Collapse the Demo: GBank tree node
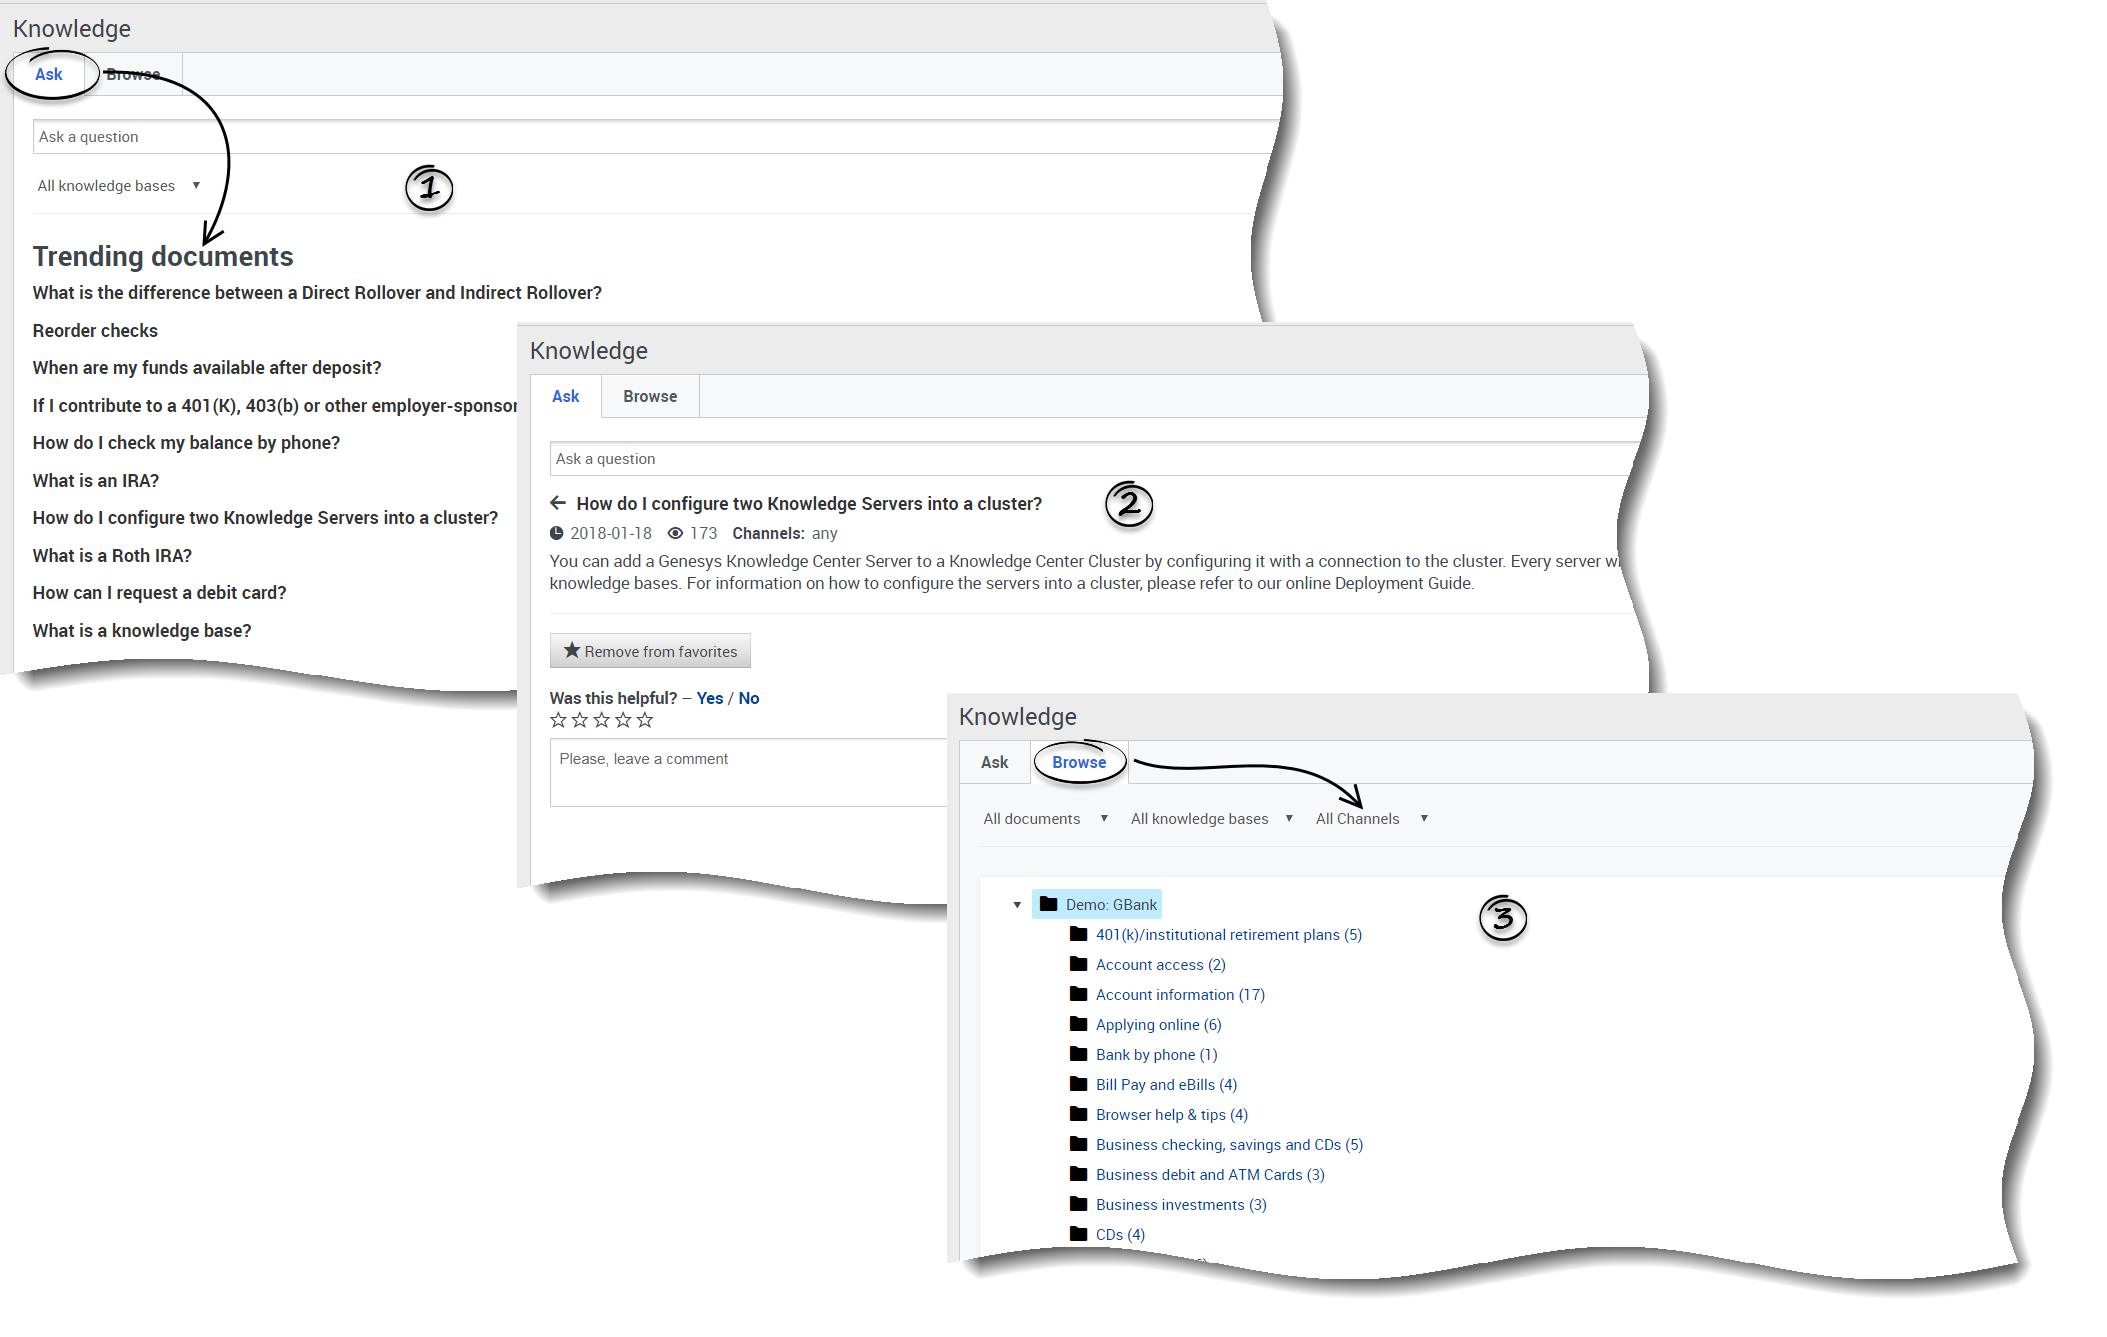The width and height of the screenshot is (2107, 1337). 1017,905
